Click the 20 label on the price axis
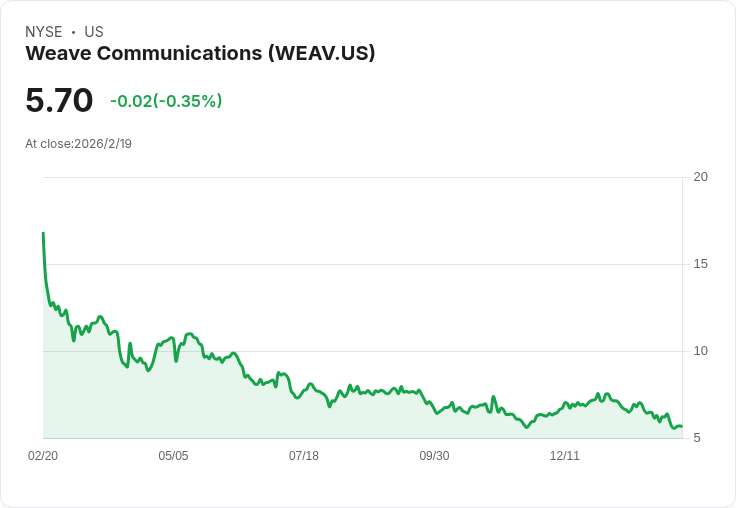Image resolution: width=736 pixels, height=508 pixels. tap(700, 177)
